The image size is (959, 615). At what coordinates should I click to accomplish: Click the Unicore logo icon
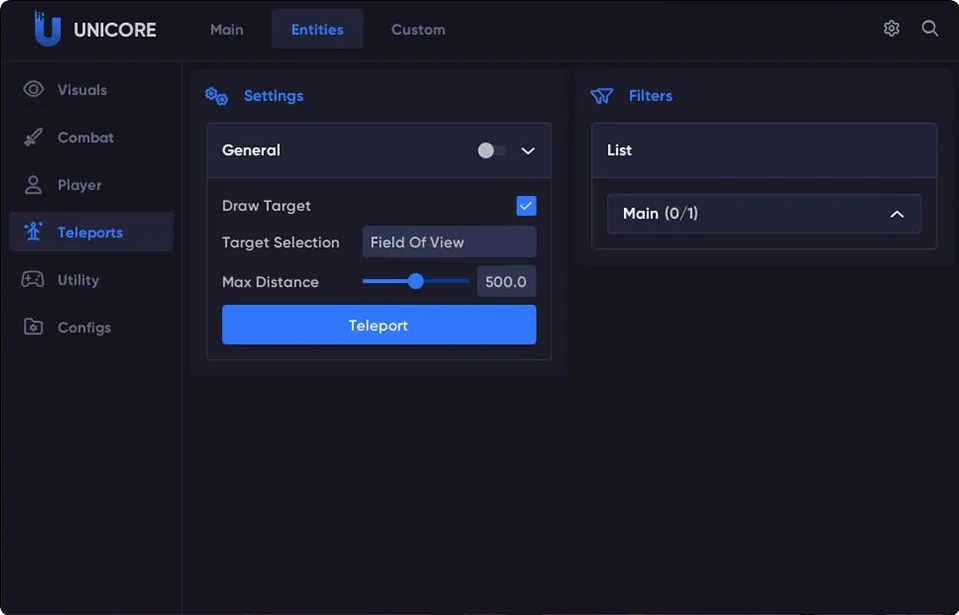[x=47, y=29]
